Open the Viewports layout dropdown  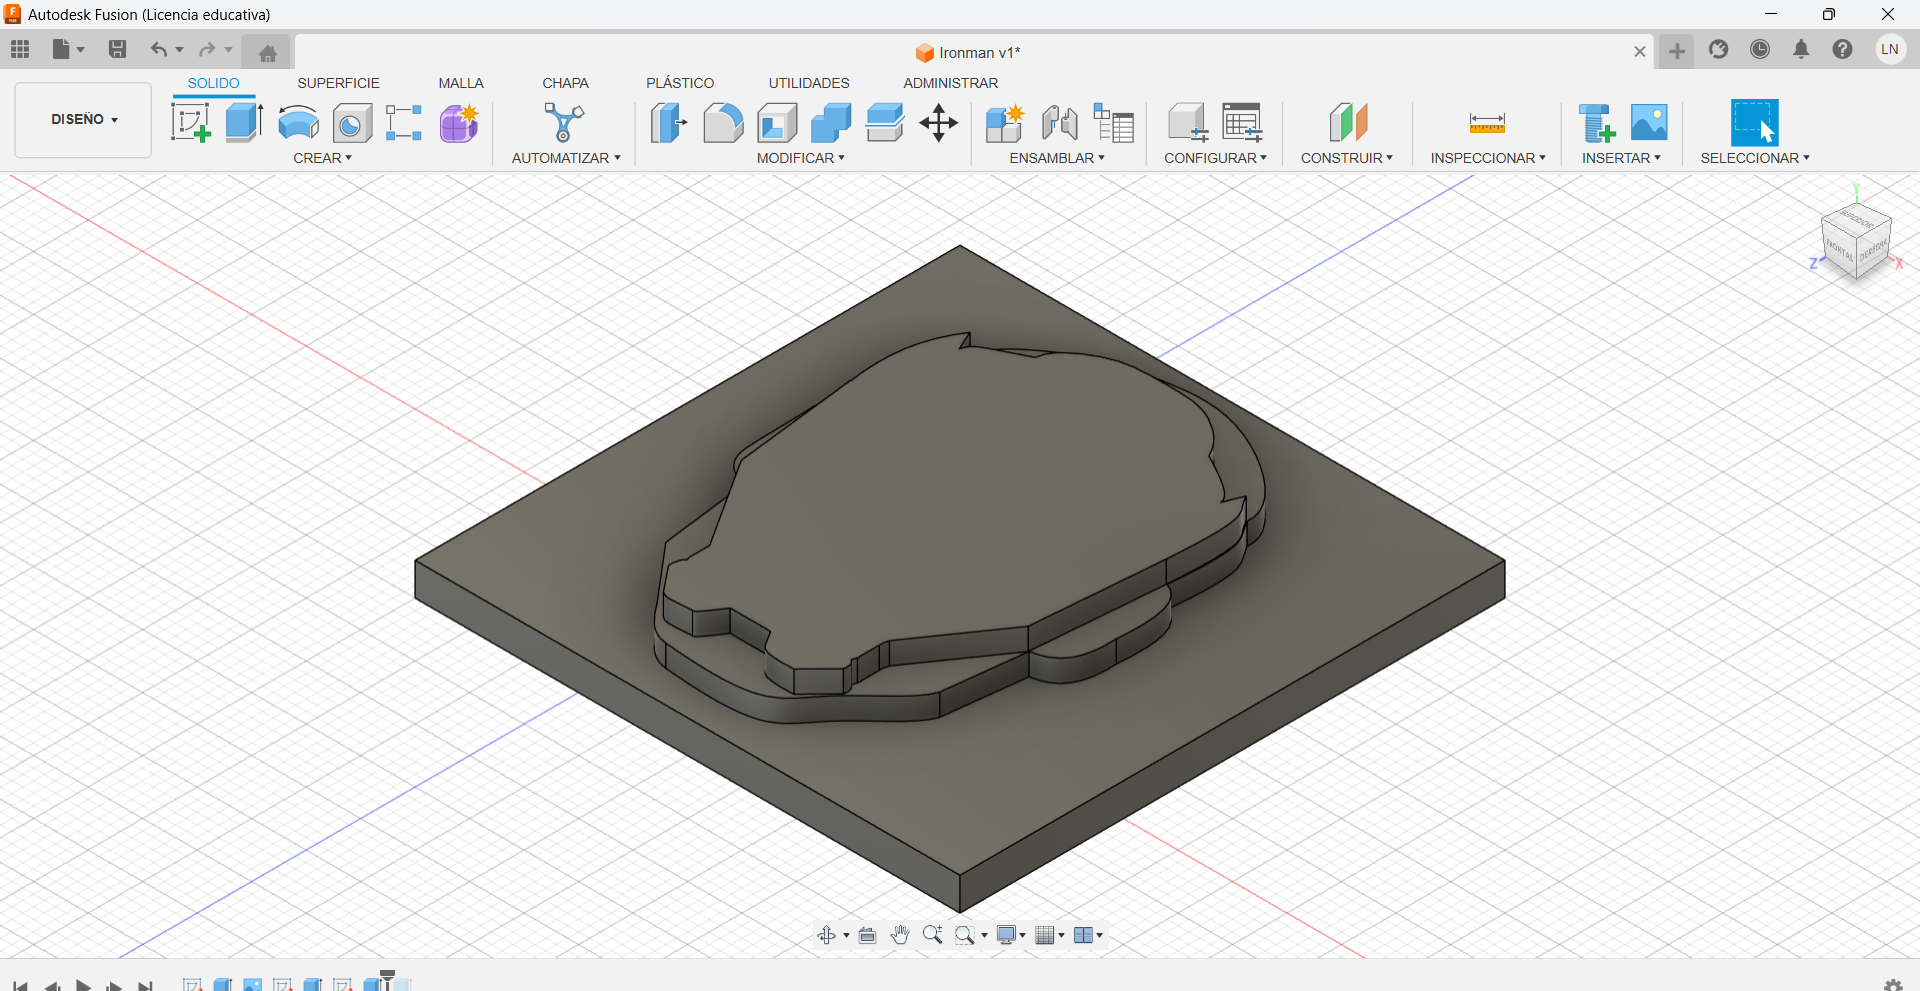(x=1088, y=935)
